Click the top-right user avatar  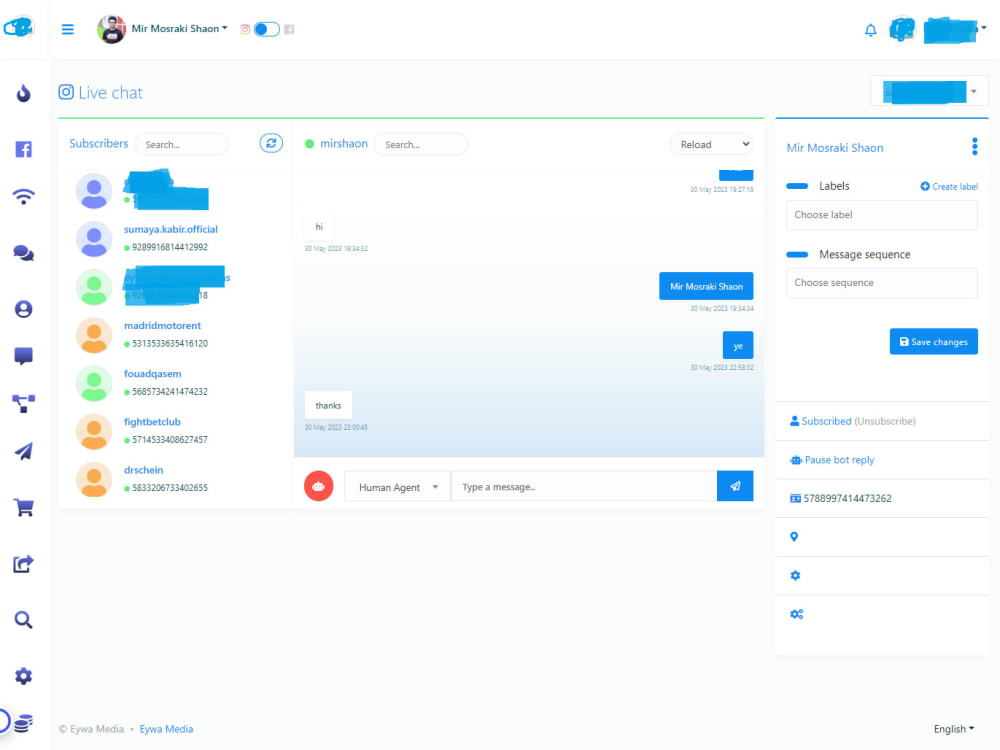pos(902,29)
